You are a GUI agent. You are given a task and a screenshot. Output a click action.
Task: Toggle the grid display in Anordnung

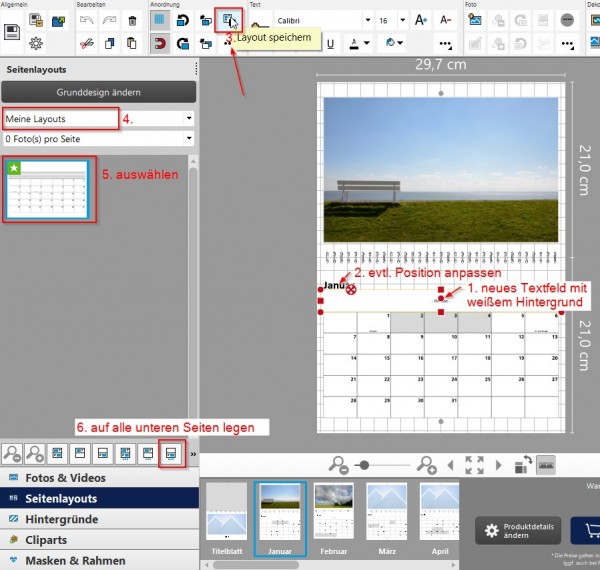click(x=160, y=20)
